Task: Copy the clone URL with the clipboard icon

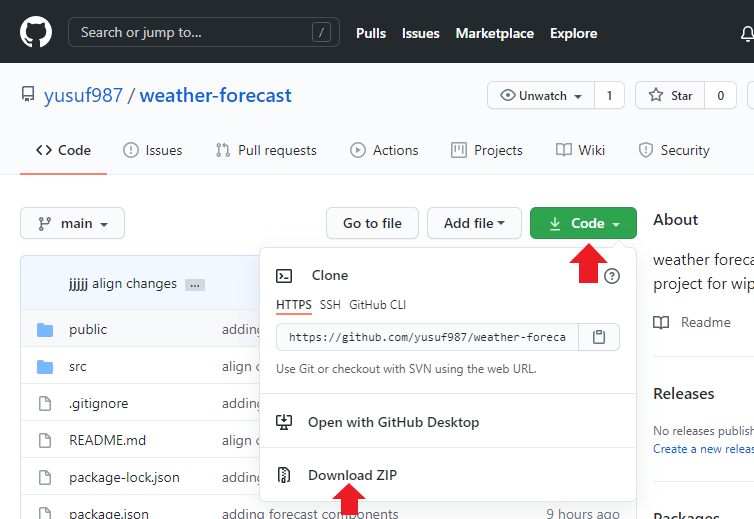Action: [599, 337]
